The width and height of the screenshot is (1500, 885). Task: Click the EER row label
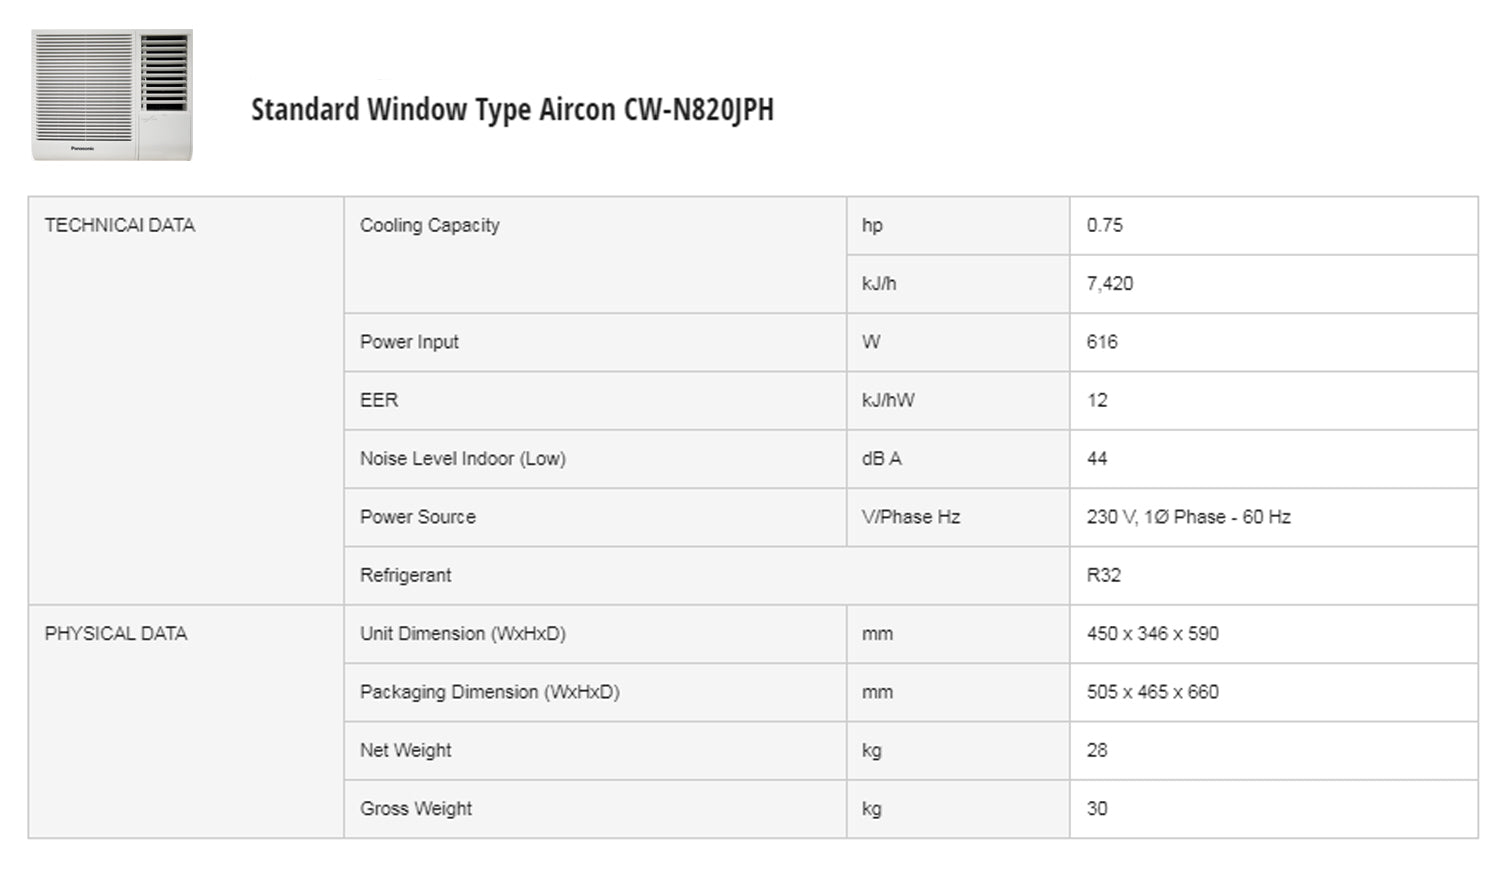click(379, 400)
